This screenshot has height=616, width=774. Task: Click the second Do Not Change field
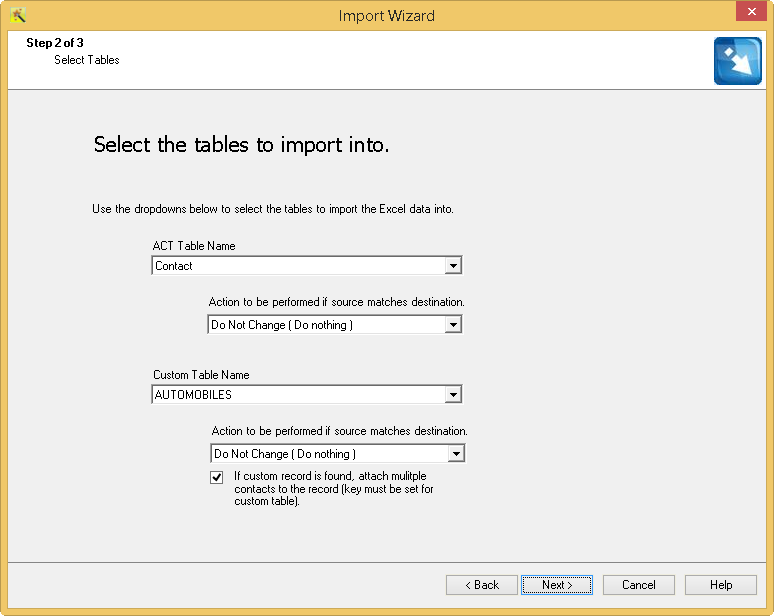(338, 454)
